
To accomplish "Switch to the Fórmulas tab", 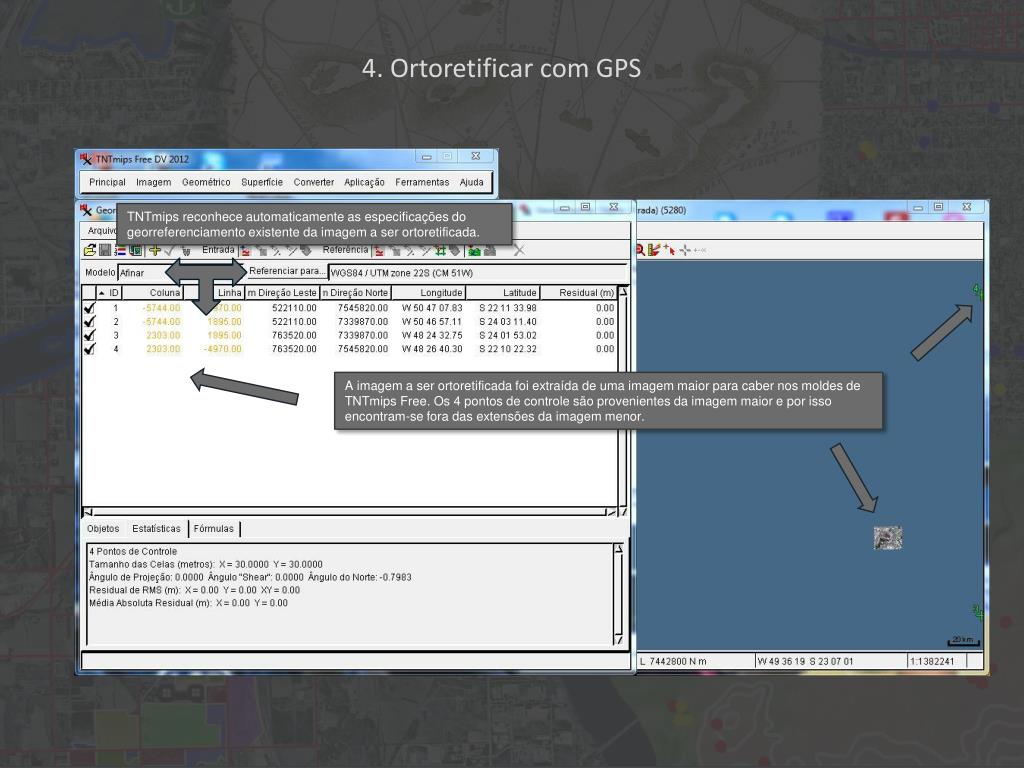I will pyautogui.click(x=214, y=528).
